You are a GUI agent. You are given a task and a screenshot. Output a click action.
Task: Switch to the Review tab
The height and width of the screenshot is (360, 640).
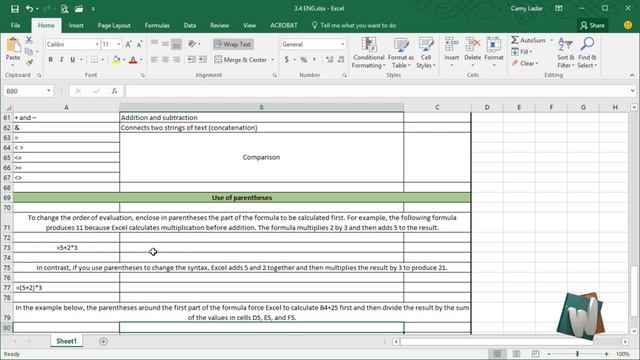[x=219, y=25]
